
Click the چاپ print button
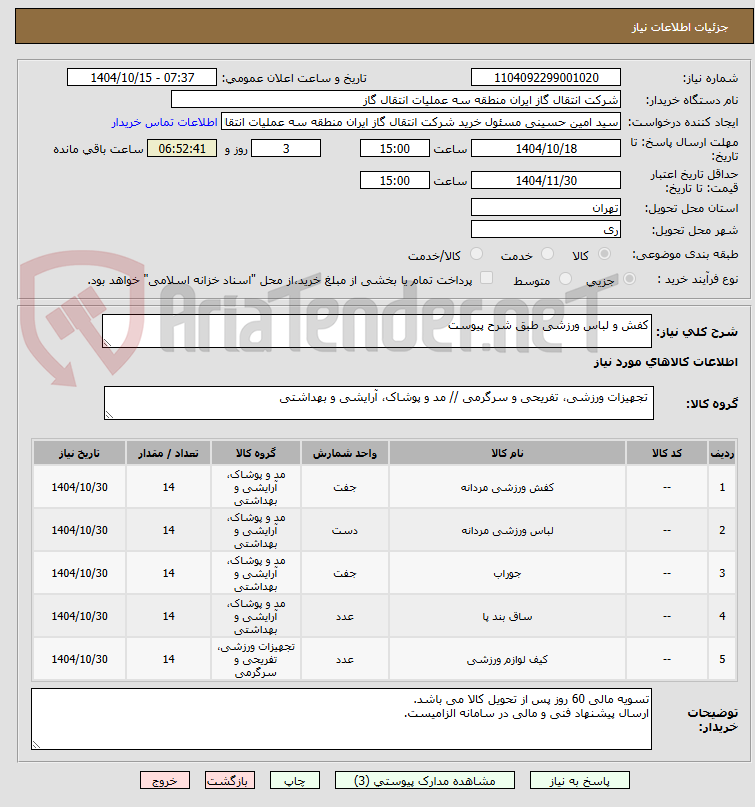[x=295, y=780]
